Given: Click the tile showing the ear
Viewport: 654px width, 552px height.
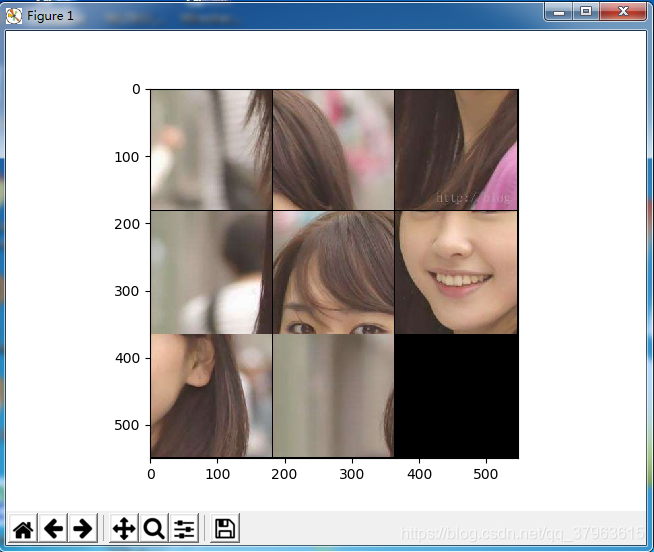Looking at the screenshot, I should pyautogui.click(x=211, y=396).
